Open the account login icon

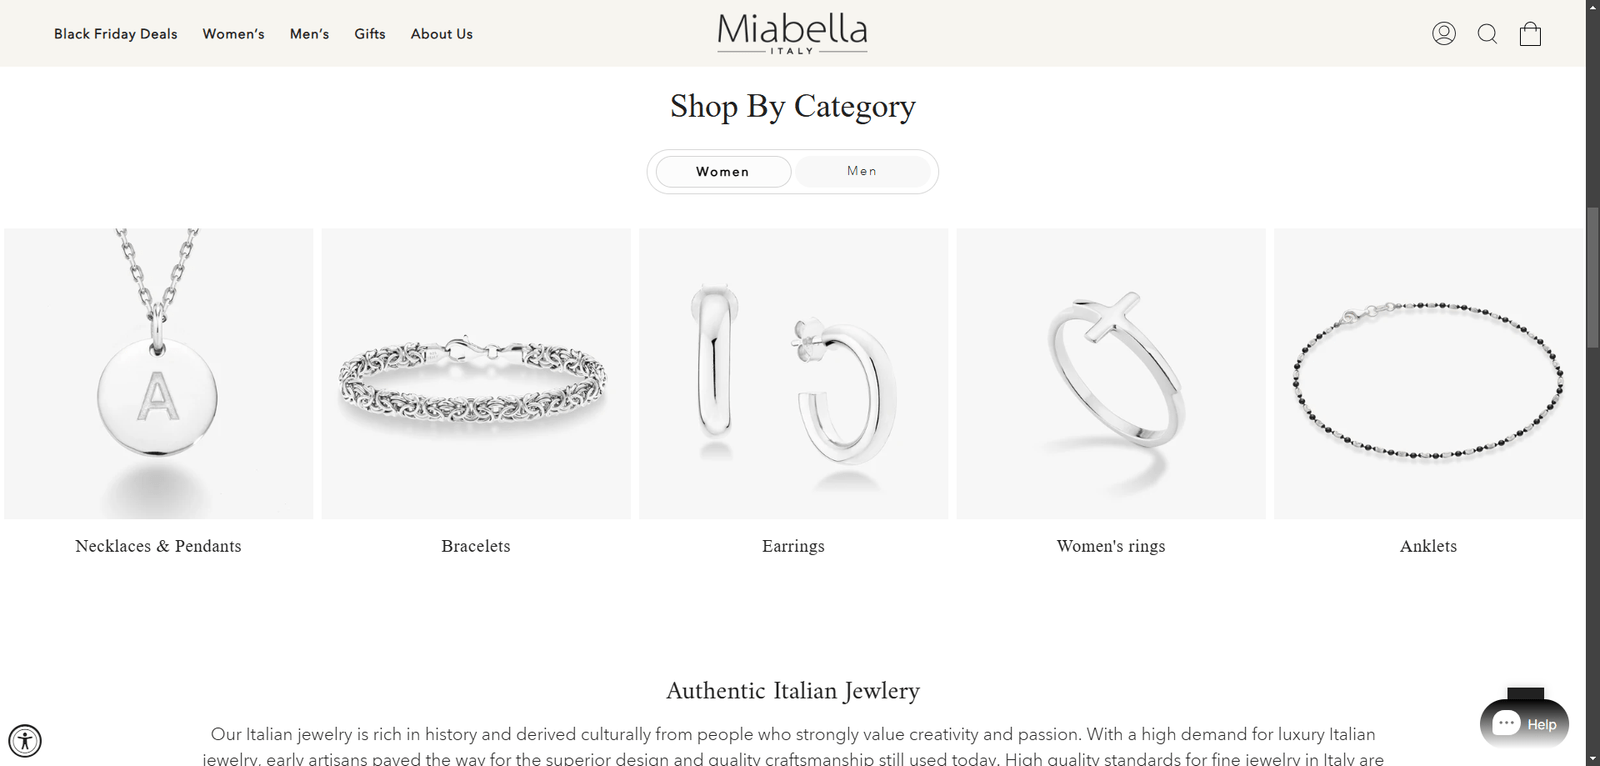1443,33
